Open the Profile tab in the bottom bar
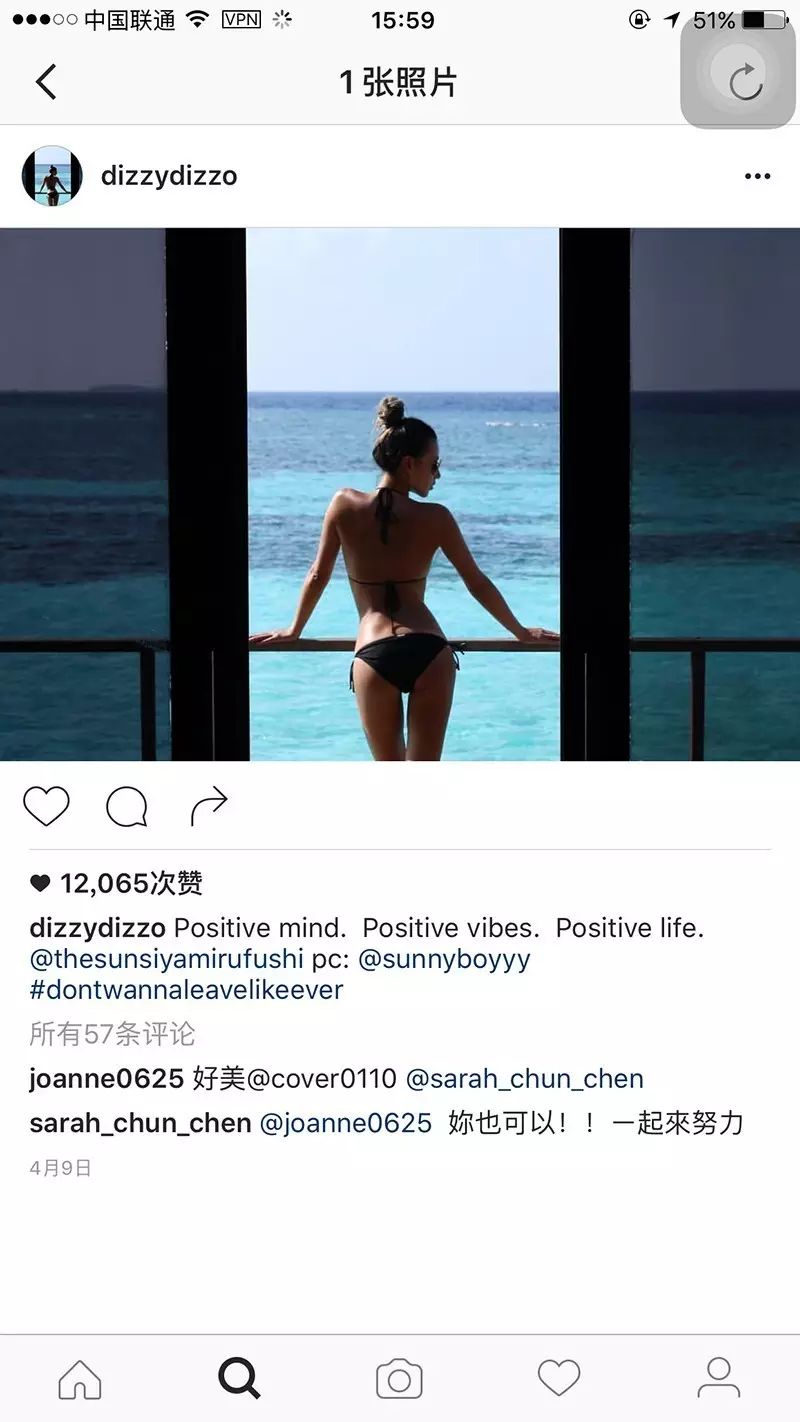This screenshot has height=1422, width=800. coord(718,1378)
